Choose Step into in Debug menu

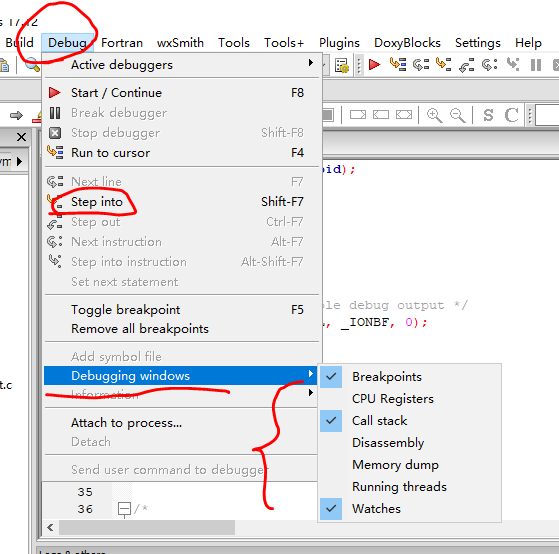pyautogui.click(x=181, y=202)
